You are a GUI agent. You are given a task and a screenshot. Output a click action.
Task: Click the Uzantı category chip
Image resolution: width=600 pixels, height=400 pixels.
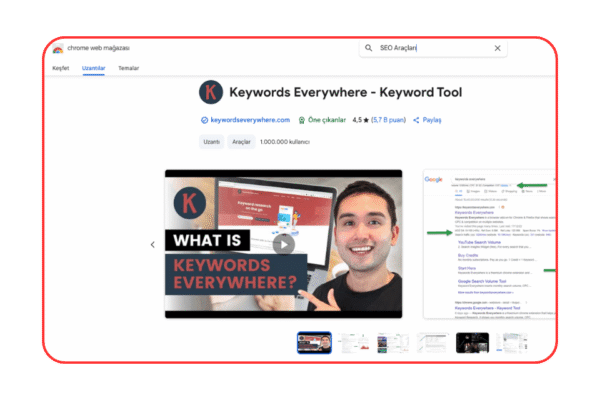(x=211, y=142)
